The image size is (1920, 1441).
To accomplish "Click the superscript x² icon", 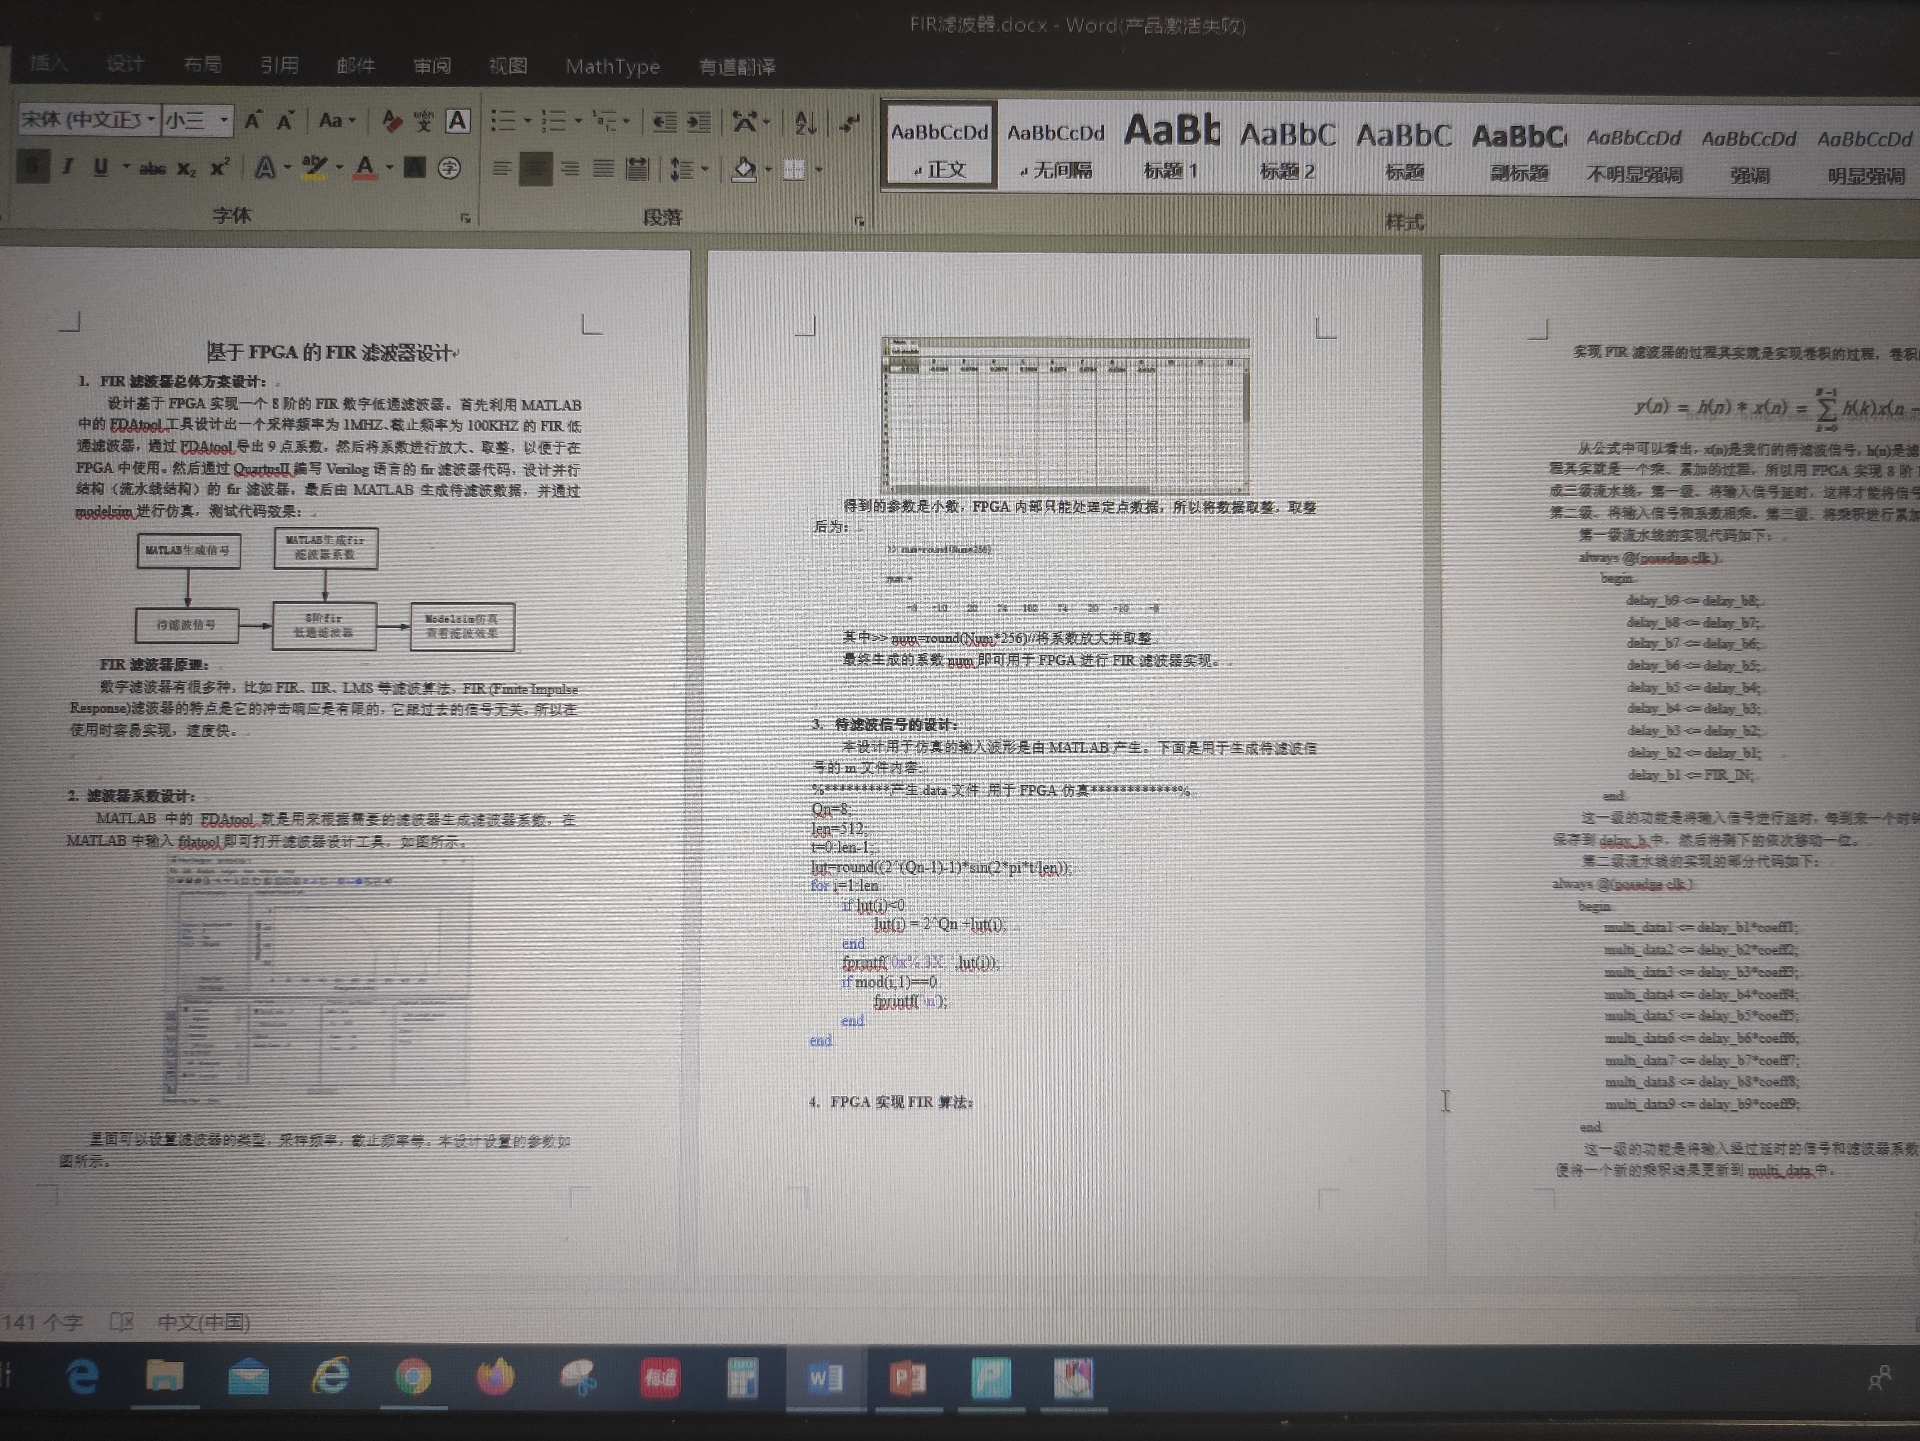I will coord(220,168).
